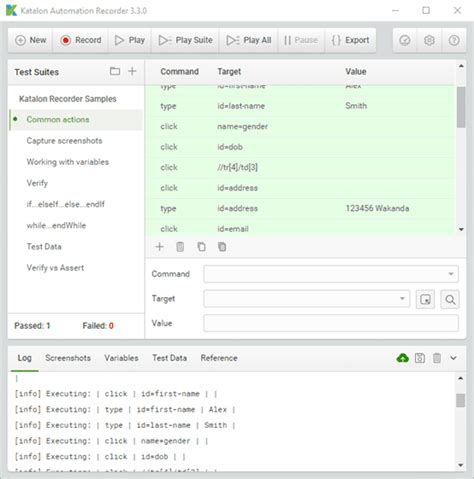Click log line click id=dob

[x=100, y=457]
